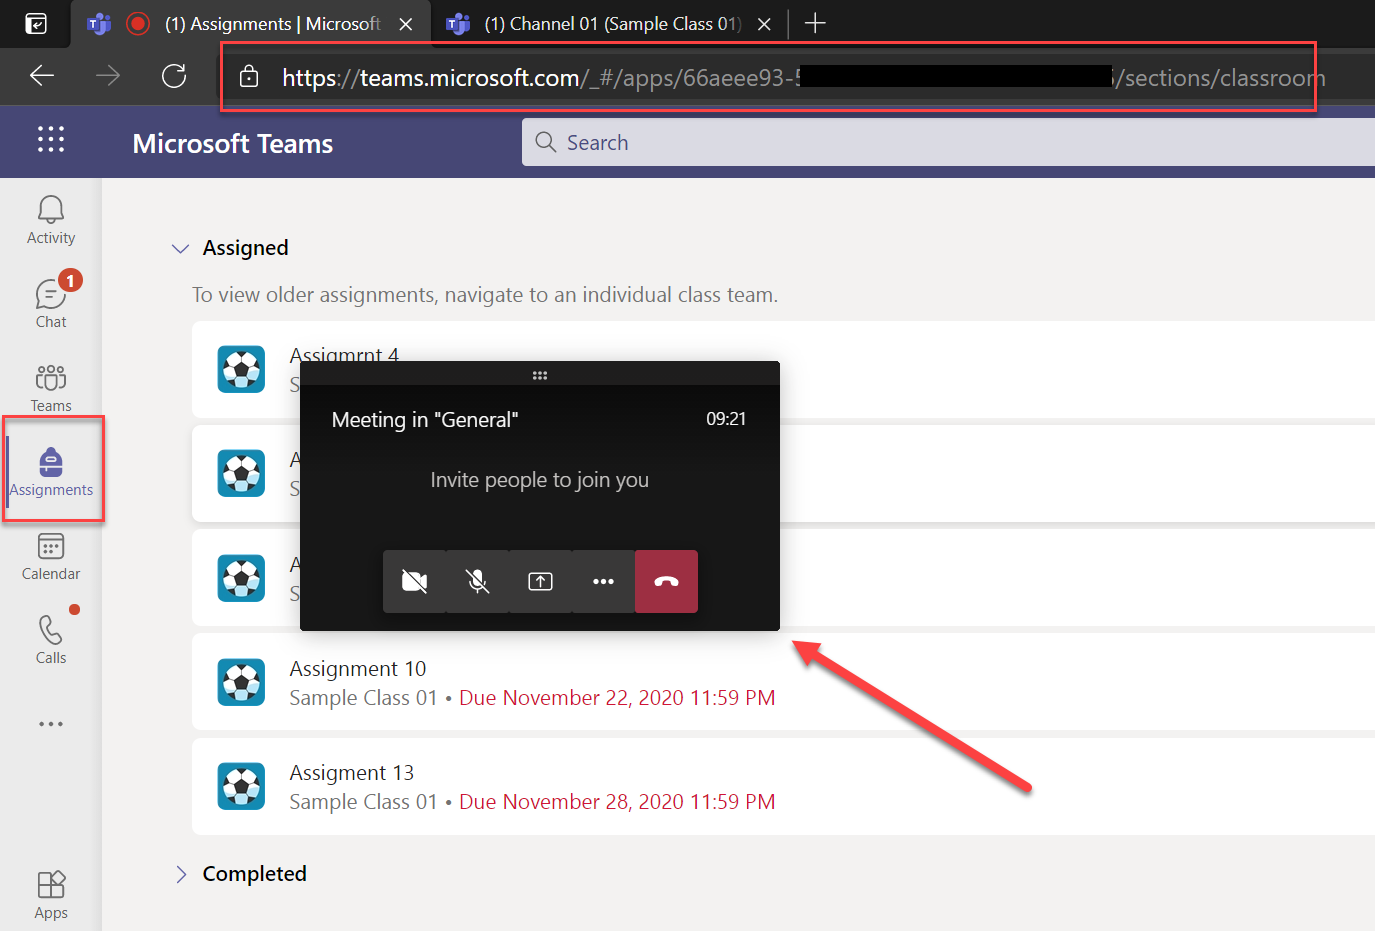View site information lock icon
This screenshot has height=931, width=1375.
tap(249, 76)
